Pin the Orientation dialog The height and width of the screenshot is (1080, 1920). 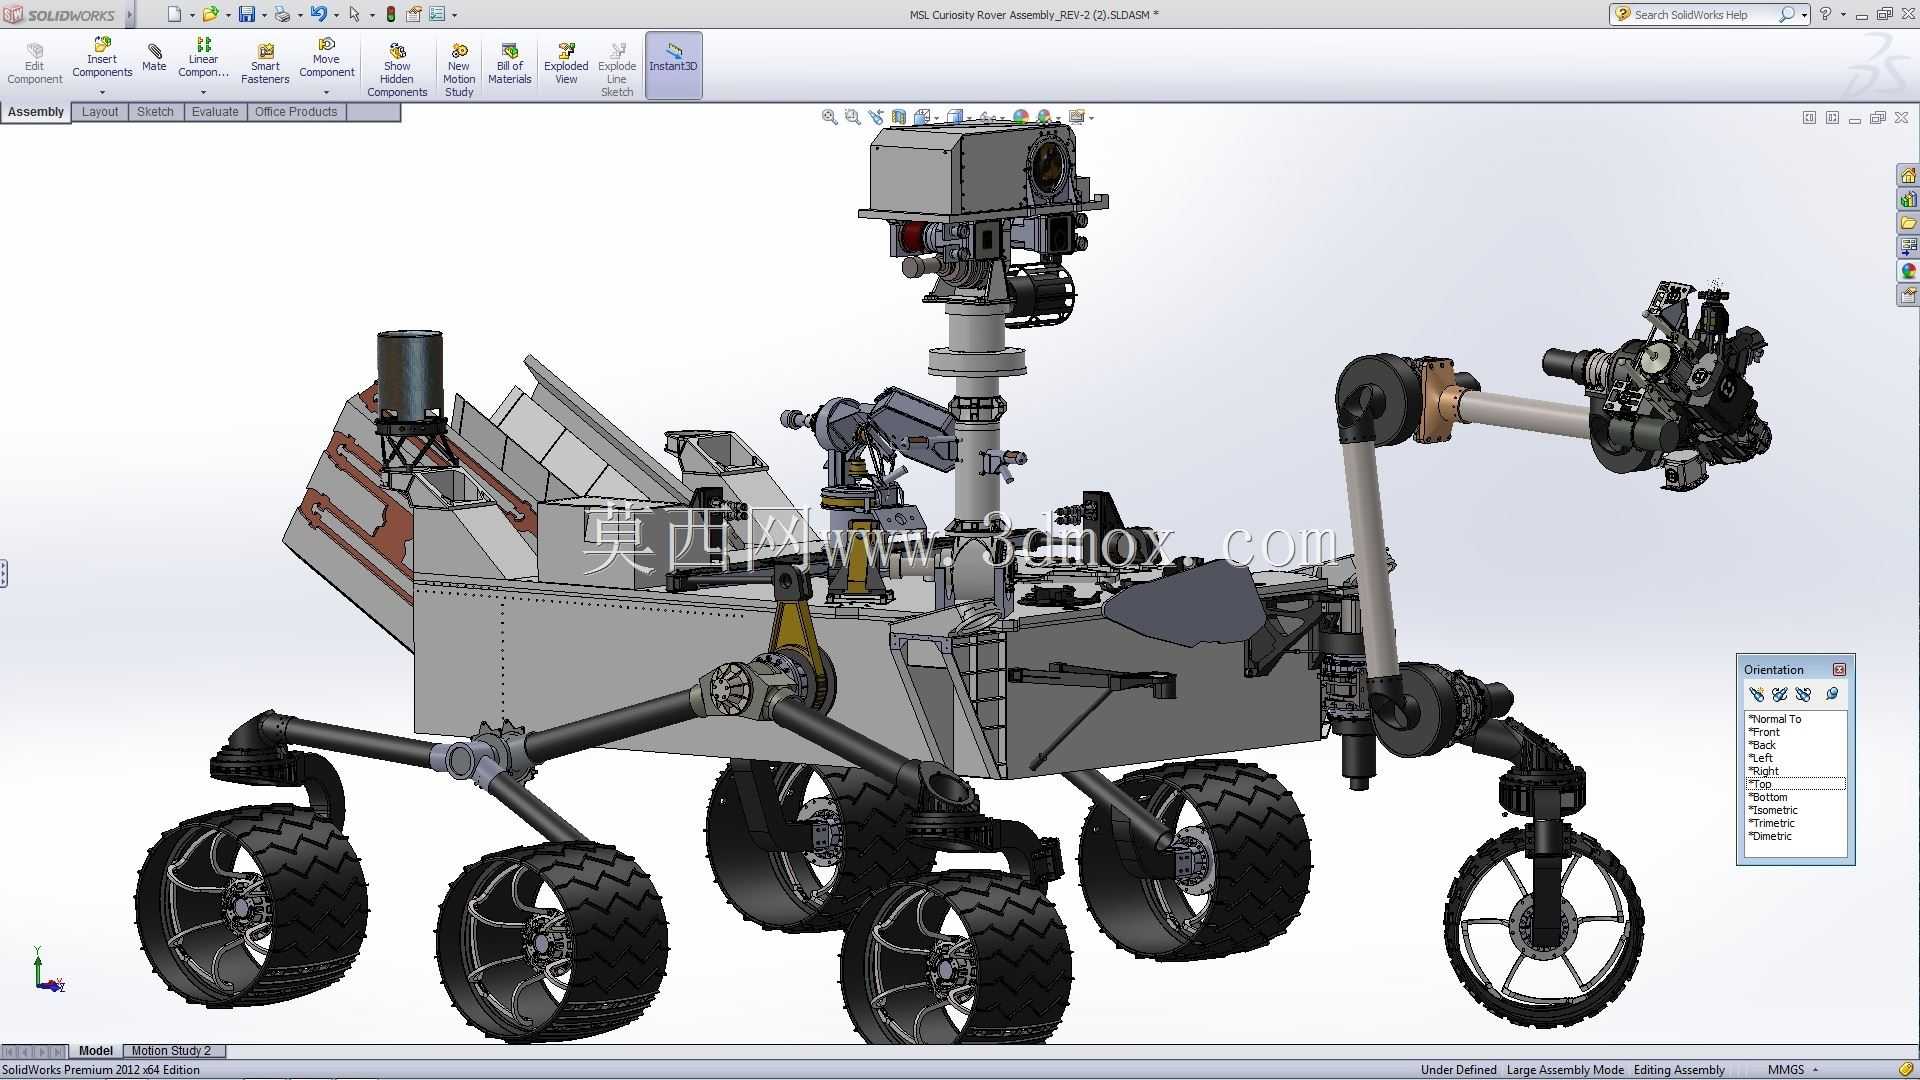pyautogui.click(x=1832, y=694)
